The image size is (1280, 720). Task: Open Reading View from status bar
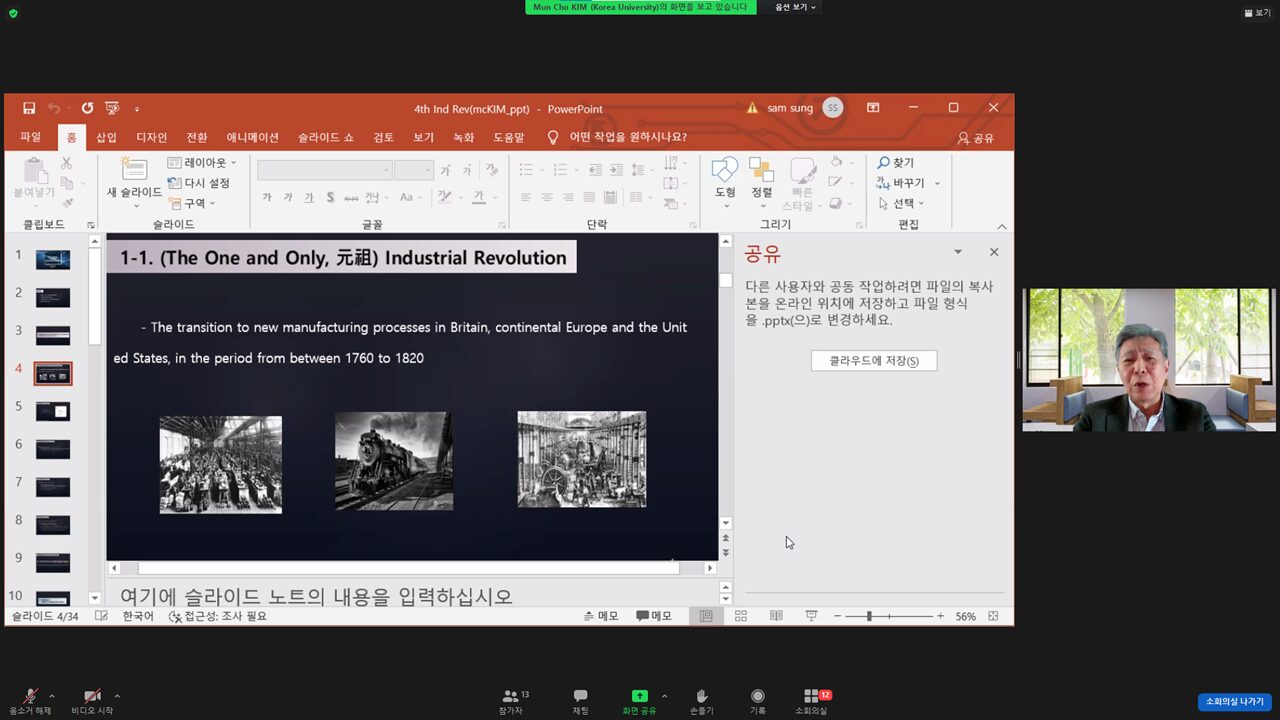click(776, 616)
